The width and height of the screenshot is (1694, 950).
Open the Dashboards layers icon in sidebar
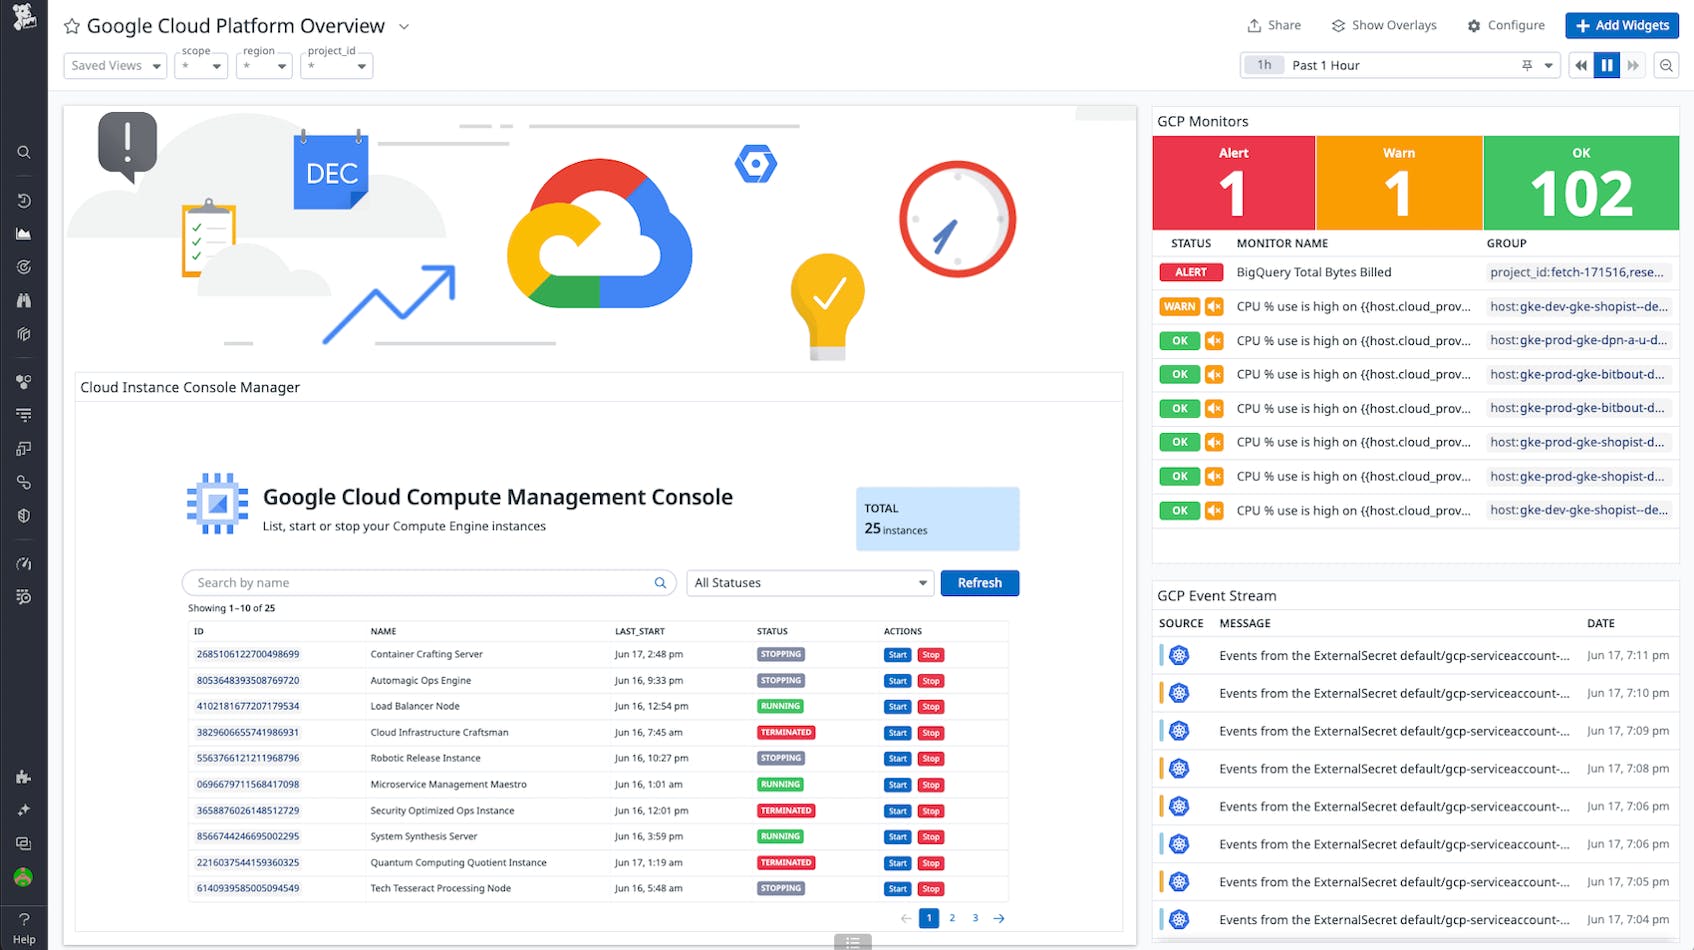pos(24,334)
